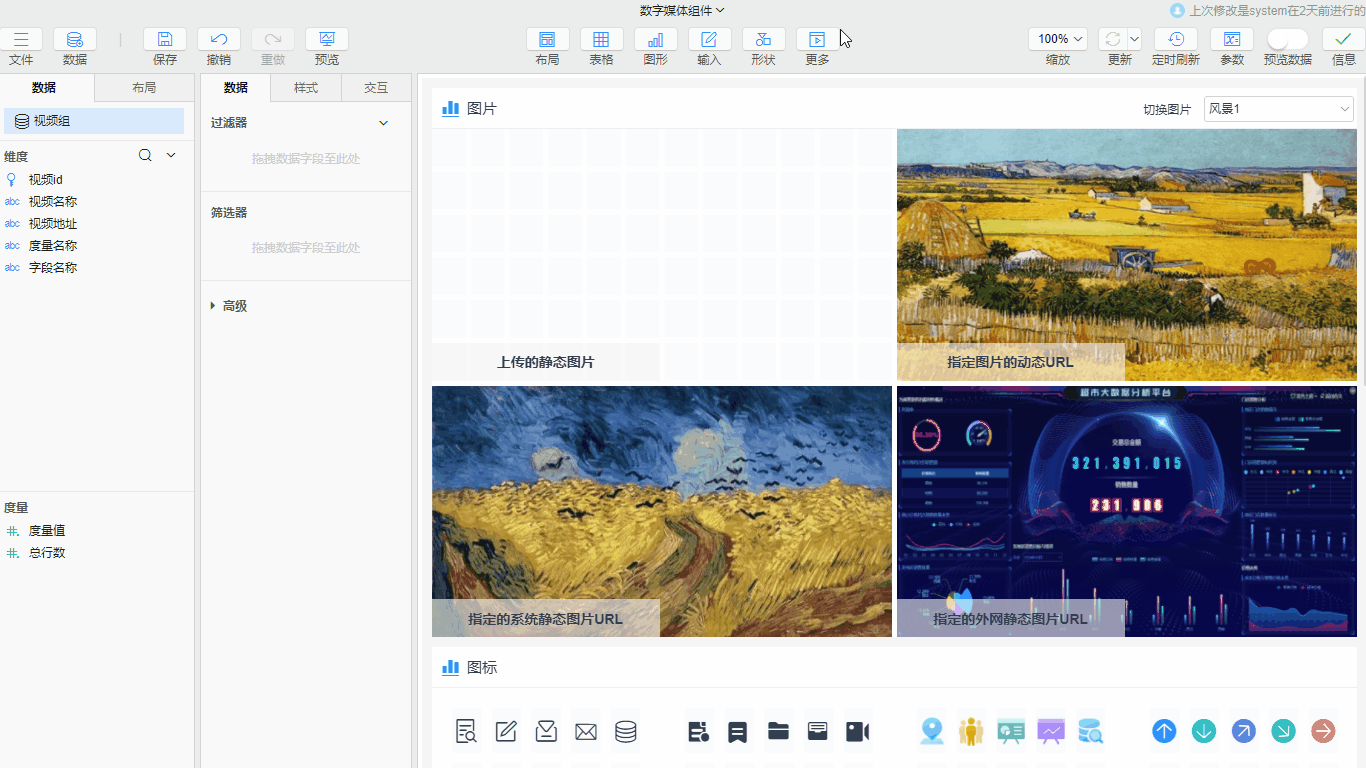This screenshot has width=1366, height=768.
Task: Click the 数字媒体组件 title dropdown
Action: coord(682,11)
